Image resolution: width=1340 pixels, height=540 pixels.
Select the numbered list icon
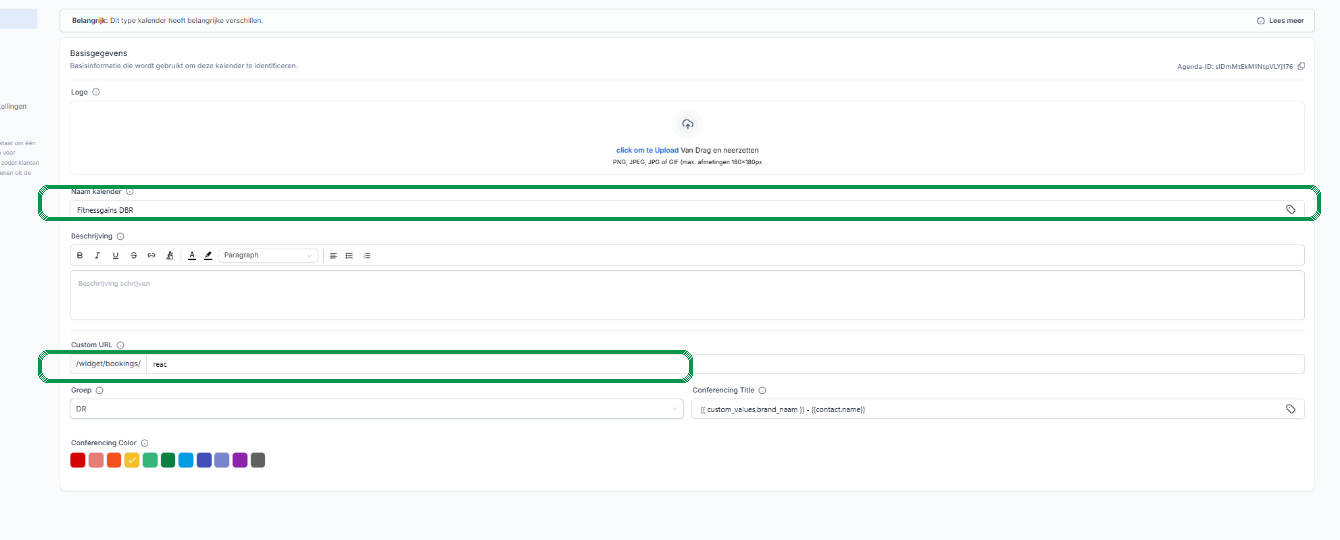(366, 255)
